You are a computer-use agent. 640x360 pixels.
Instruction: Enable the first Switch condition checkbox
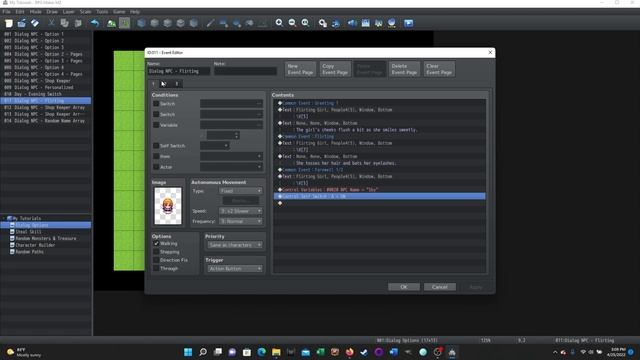(x=156, y=104)
